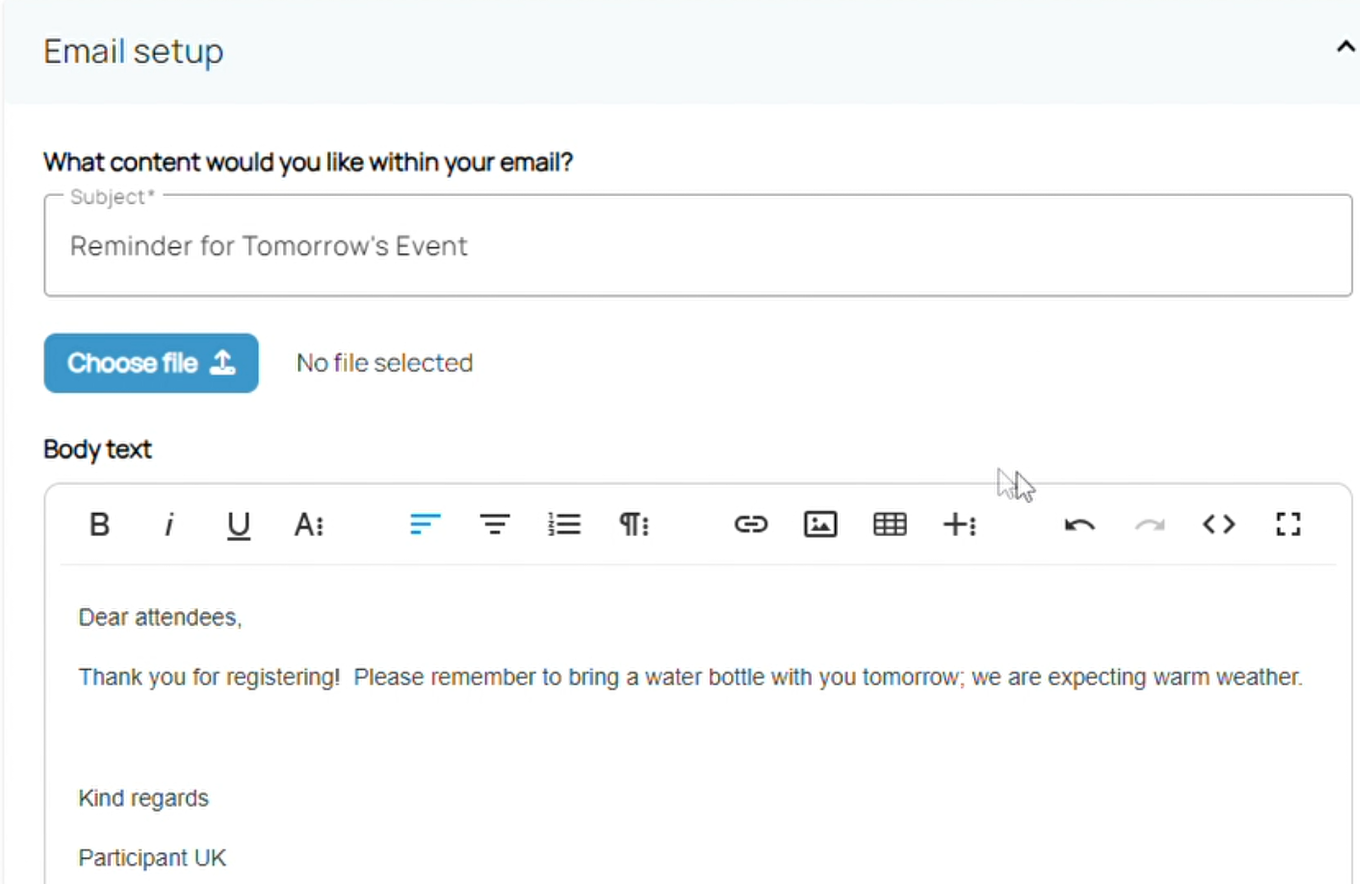Redo the last undone edit

(x=1149, y=524)
